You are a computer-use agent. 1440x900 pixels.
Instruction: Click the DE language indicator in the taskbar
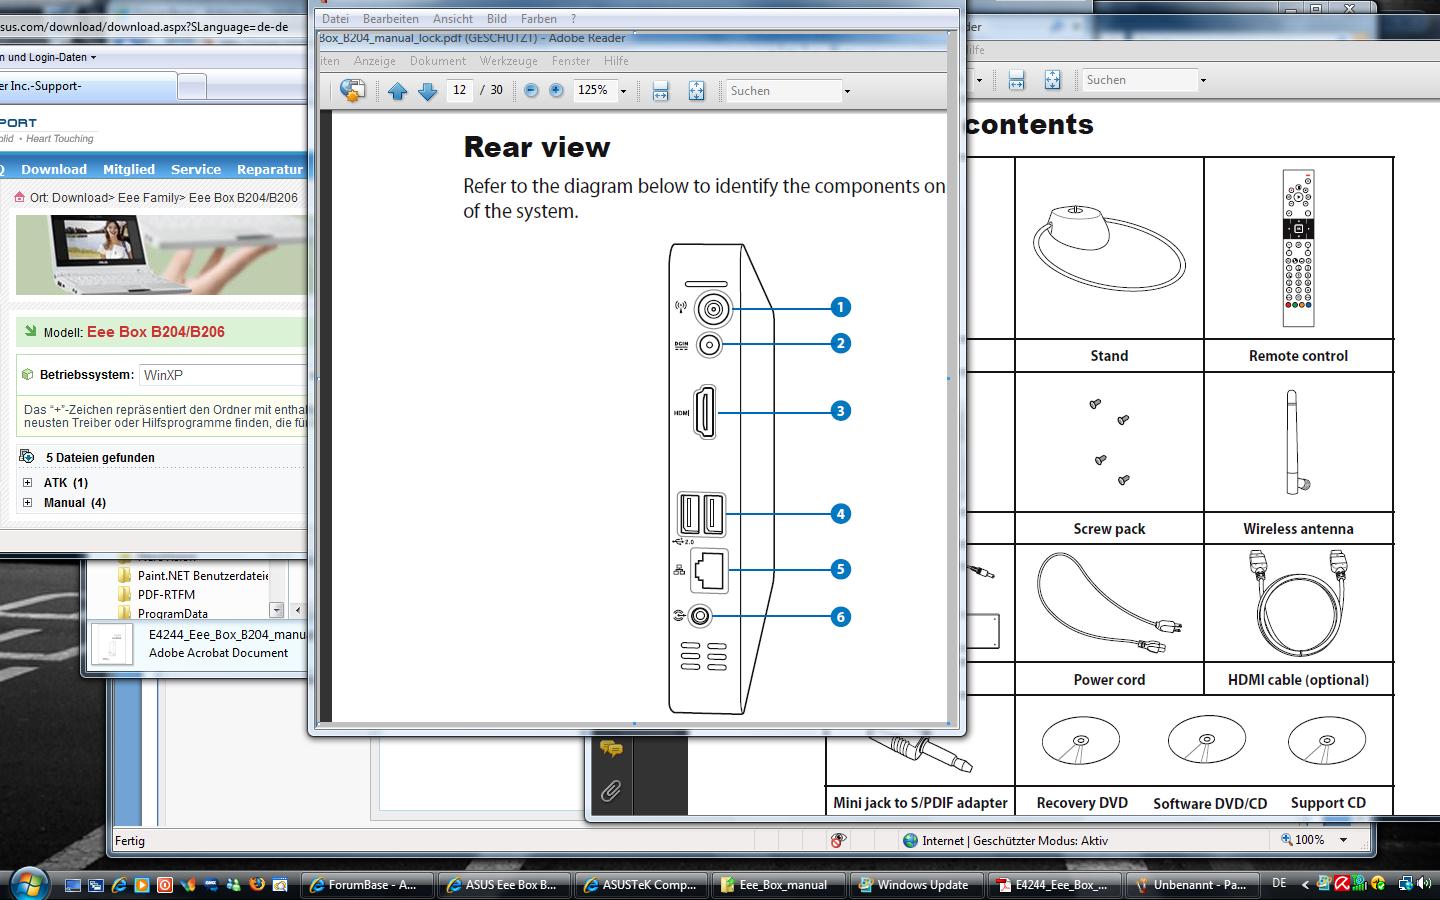[x=1279, y=883]
